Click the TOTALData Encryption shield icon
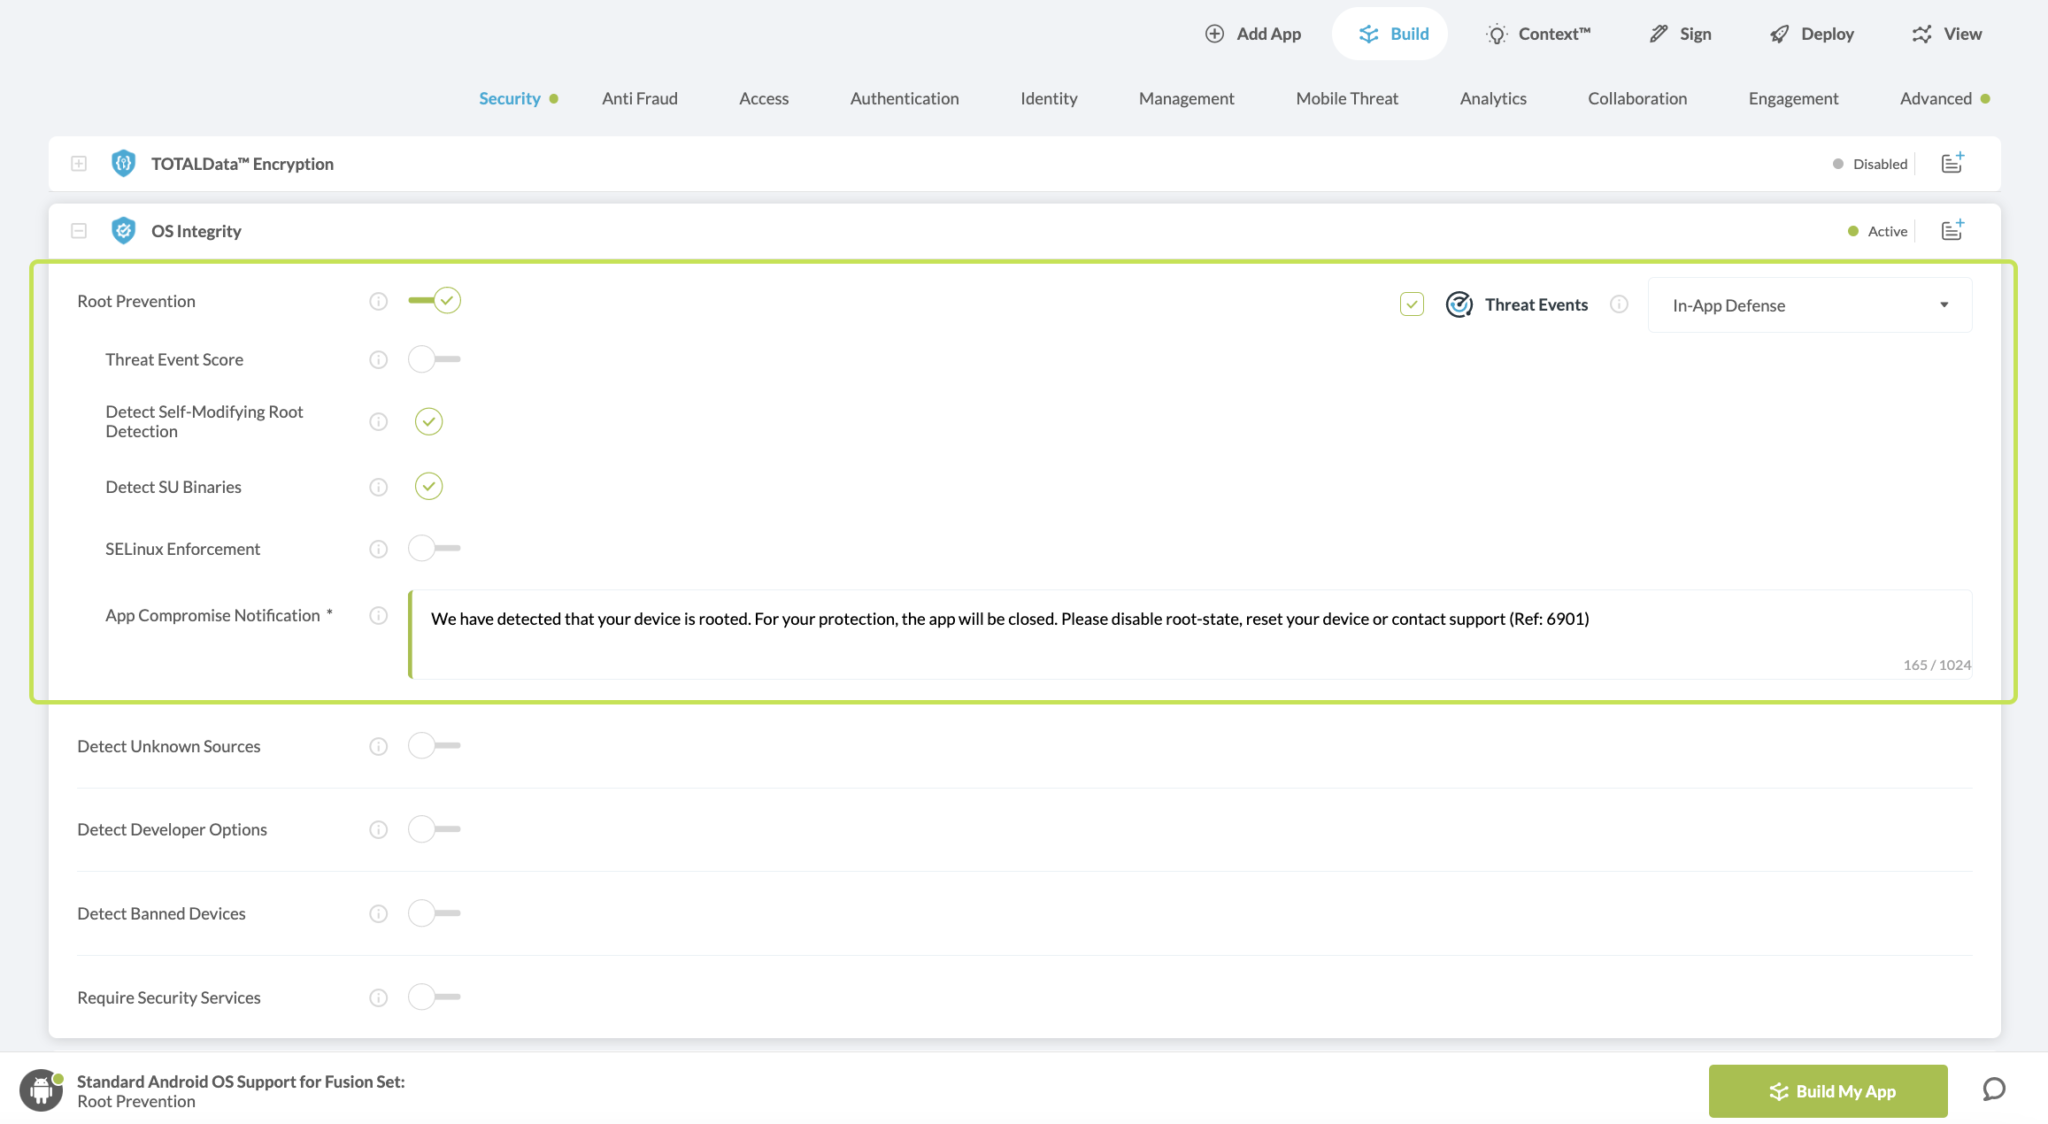2048x1124 pixels. click(123, 163)
